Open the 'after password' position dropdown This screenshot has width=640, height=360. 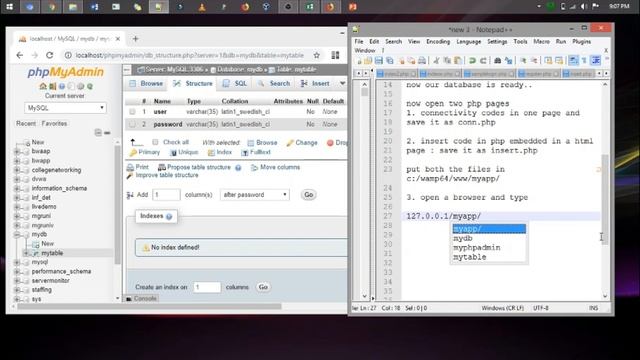(255, 195)
